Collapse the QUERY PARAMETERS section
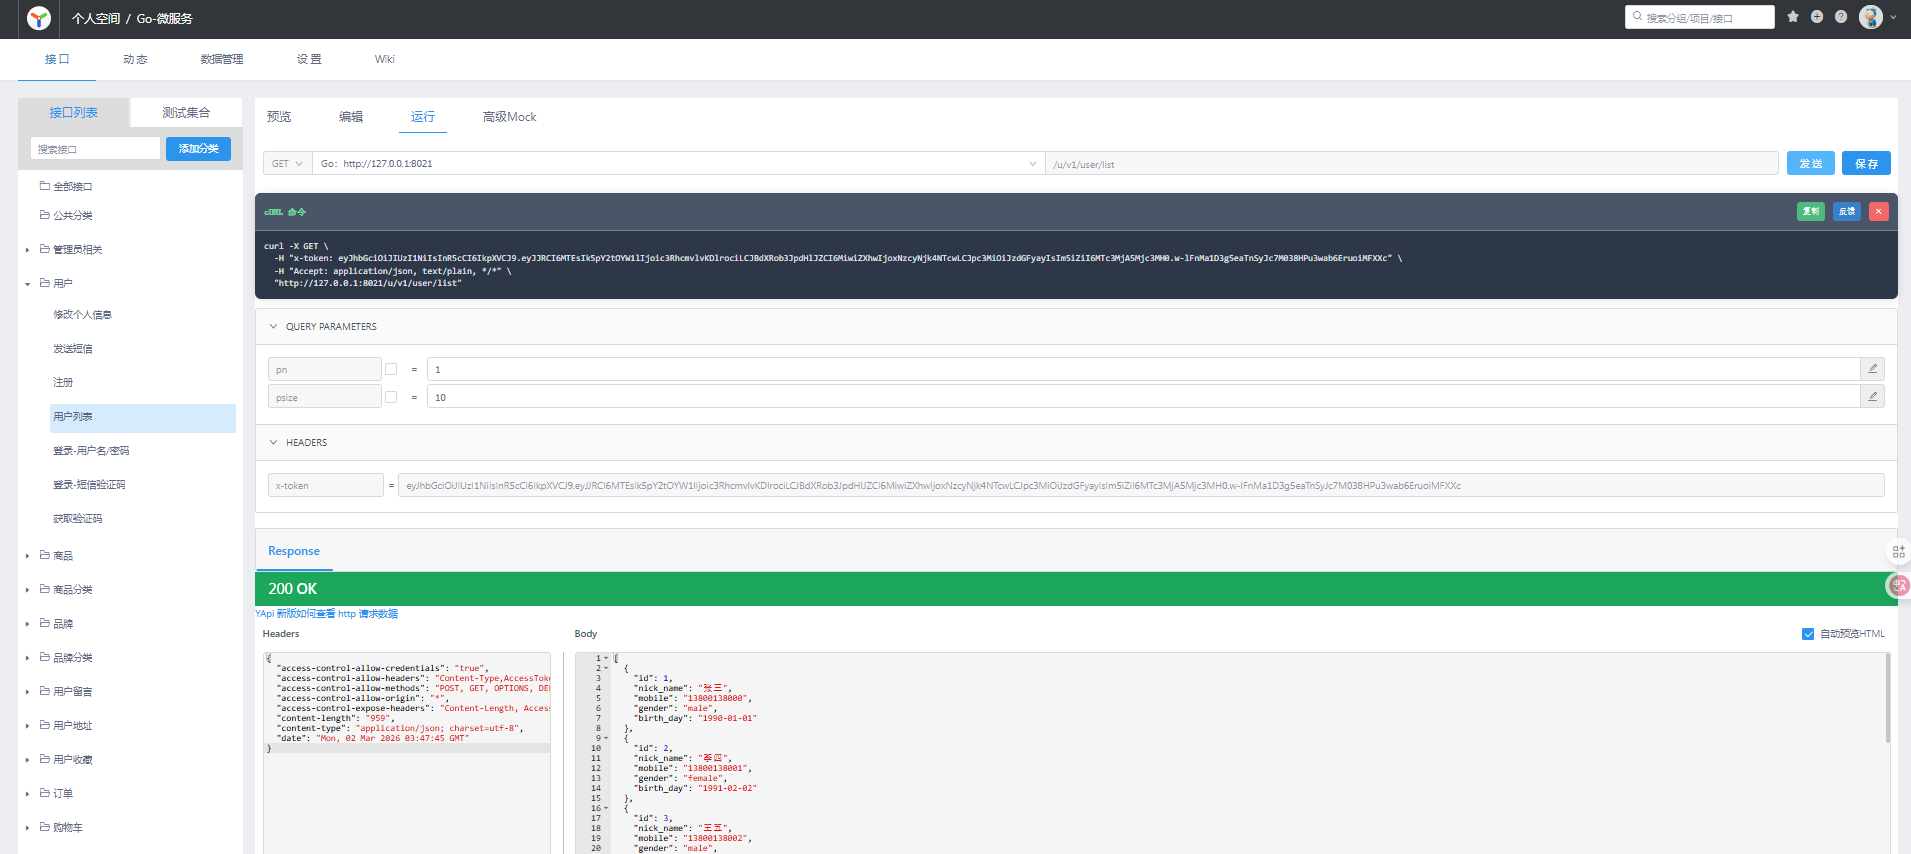Viewport: 1911px width, 854px height. (273, 326)
